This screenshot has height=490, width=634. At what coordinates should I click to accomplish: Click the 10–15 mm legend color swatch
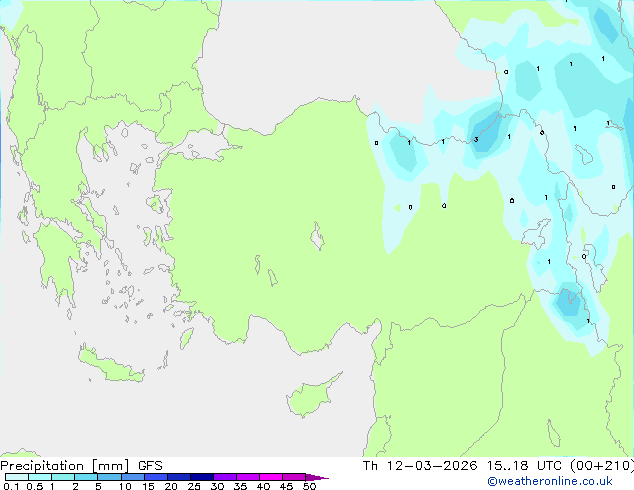click(132, 477)
